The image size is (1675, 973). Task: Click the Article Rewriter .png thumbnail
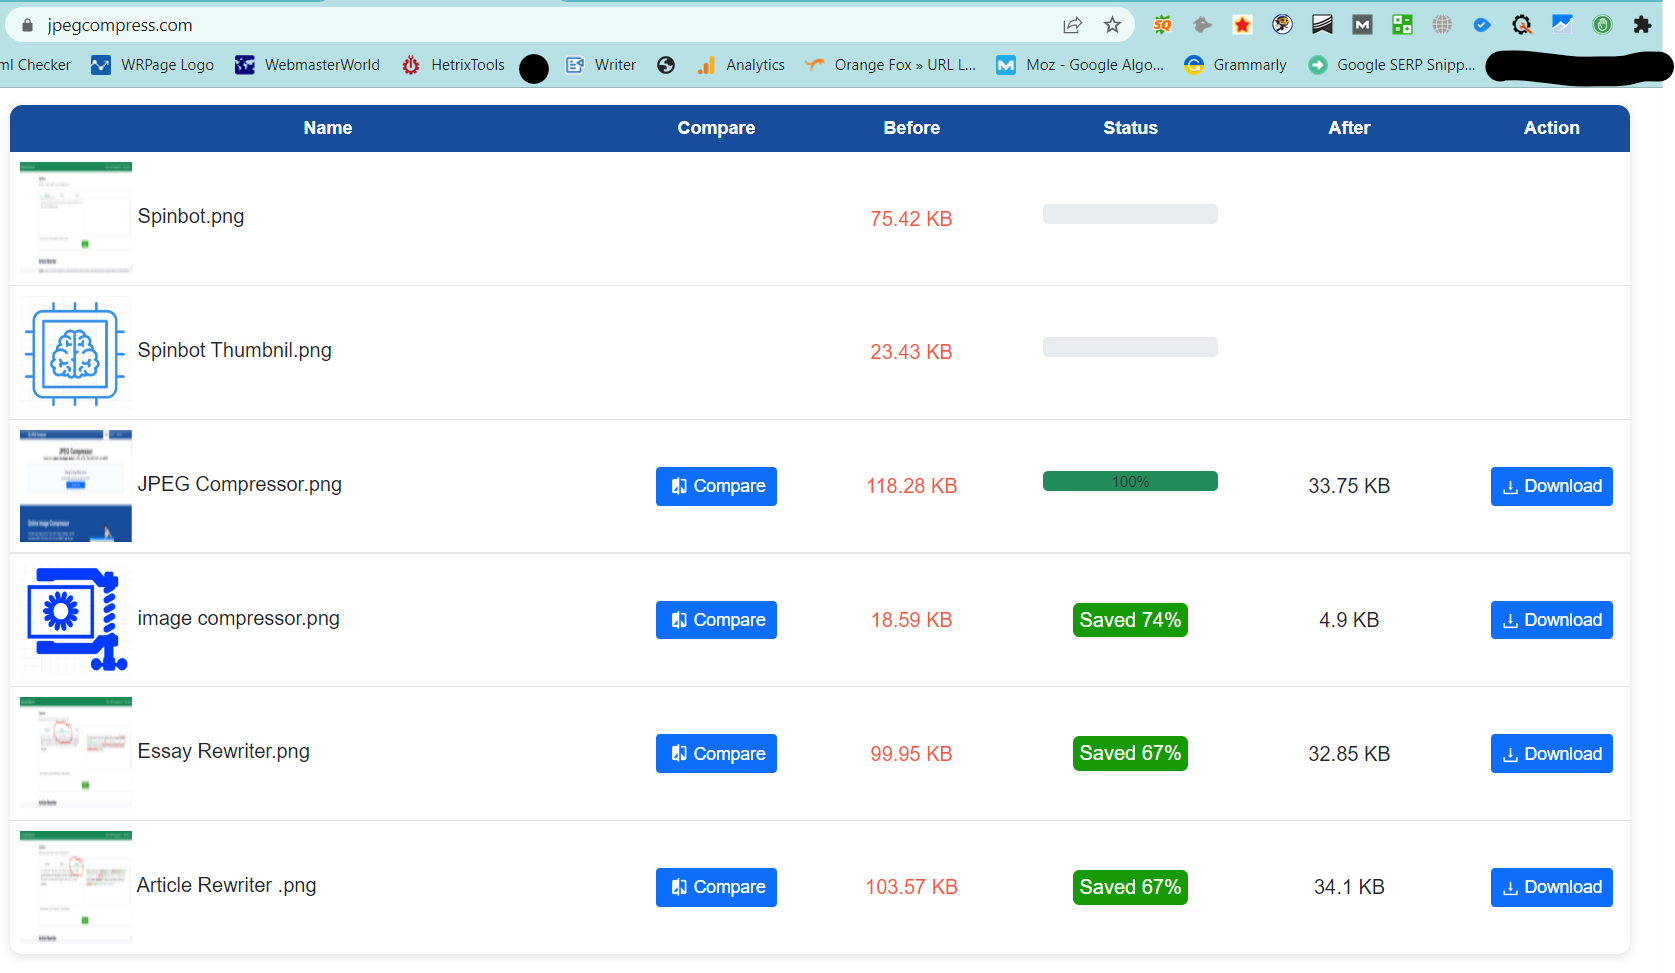76,887
